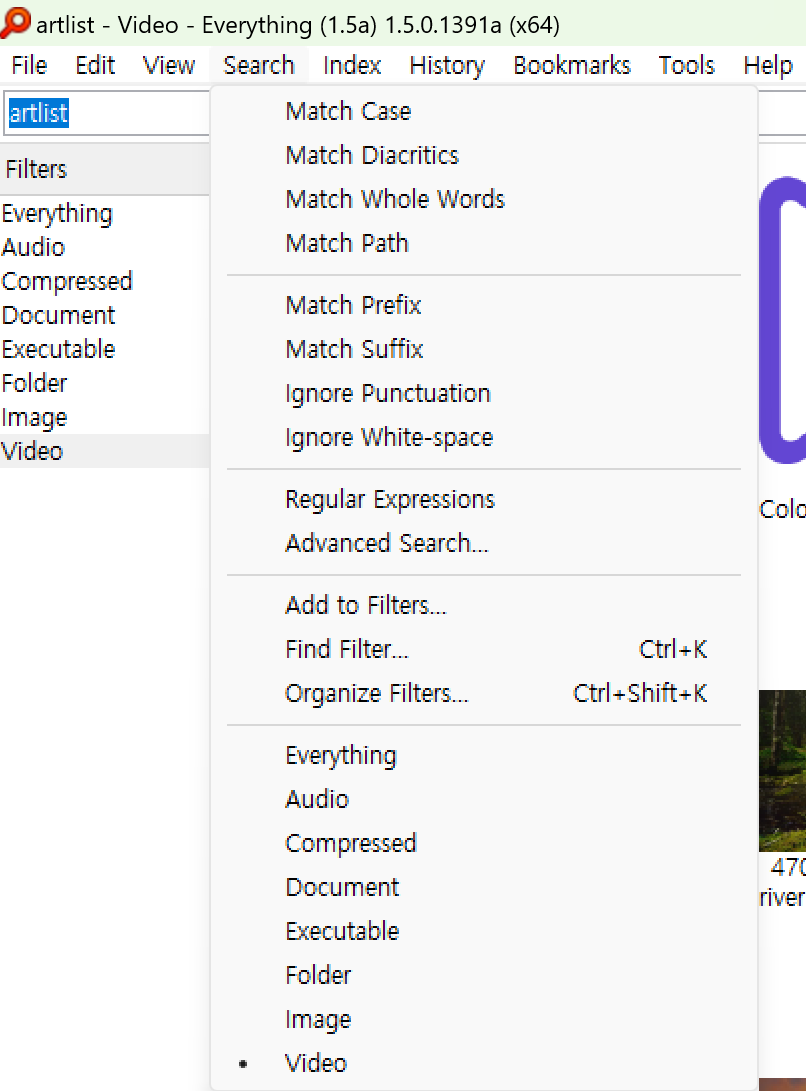806x1091 pixels.
Task: Click the Everything app magnifier icon
Action: click(15, 22)
